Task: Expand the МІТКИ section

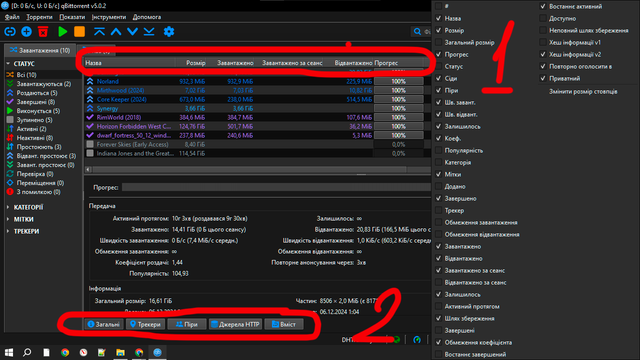Action: point(8,219)
